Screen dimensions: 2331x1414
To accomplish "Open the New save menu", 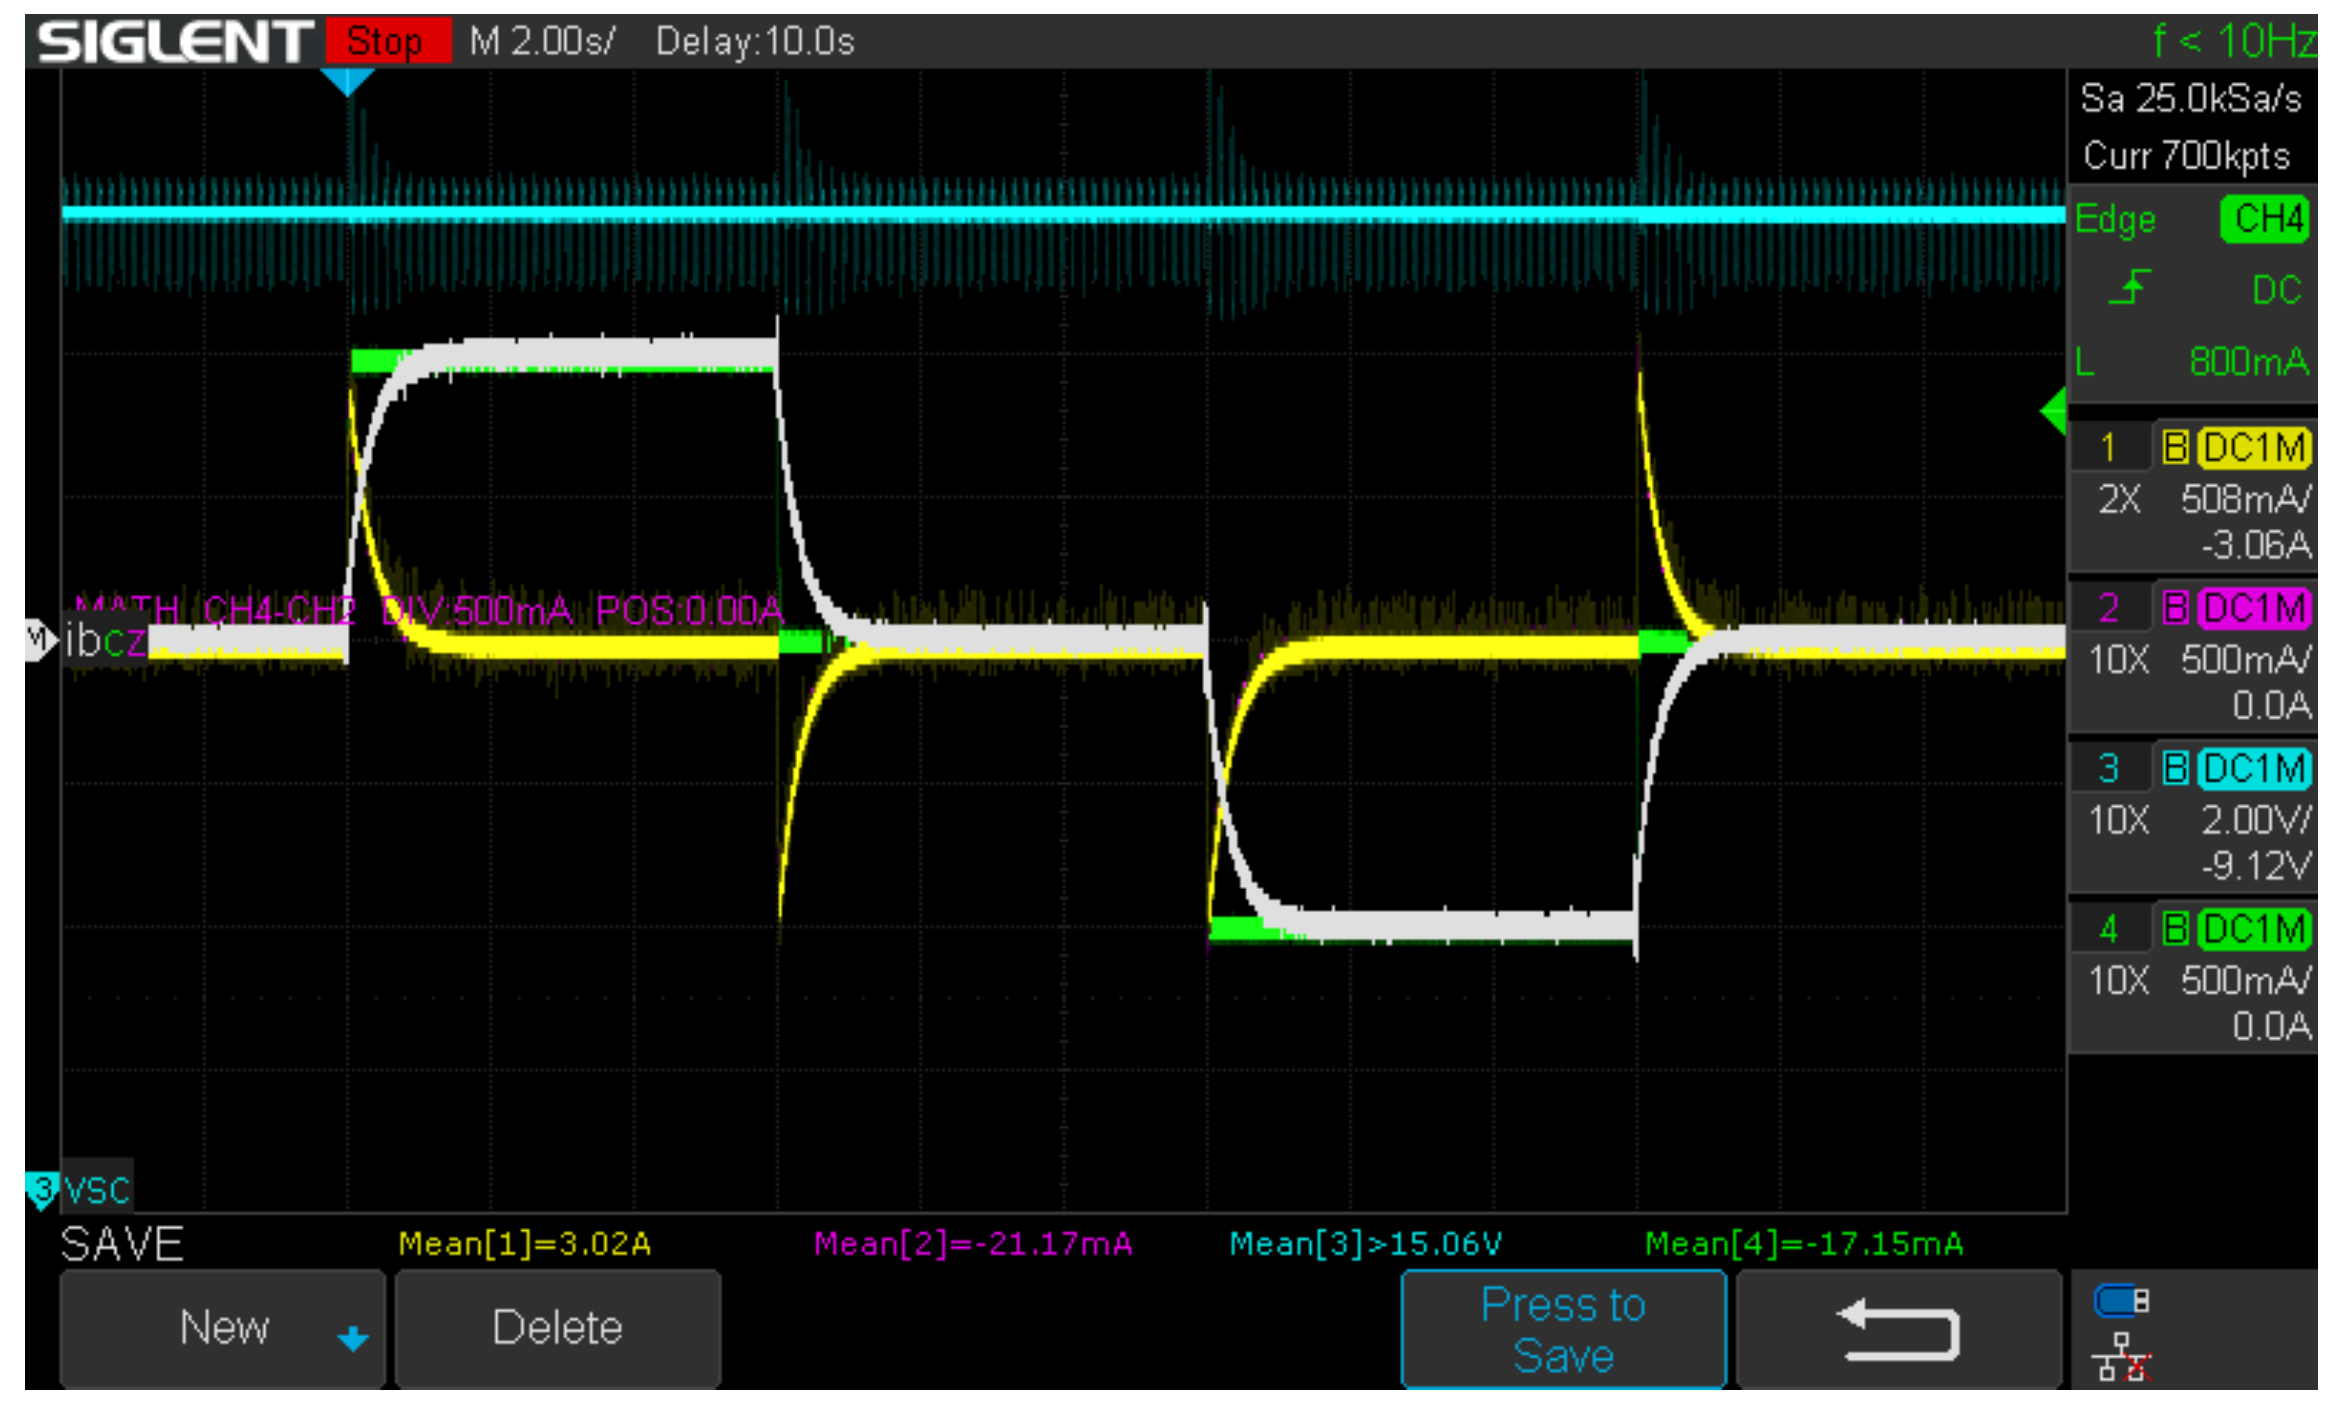I will 222,1328.
